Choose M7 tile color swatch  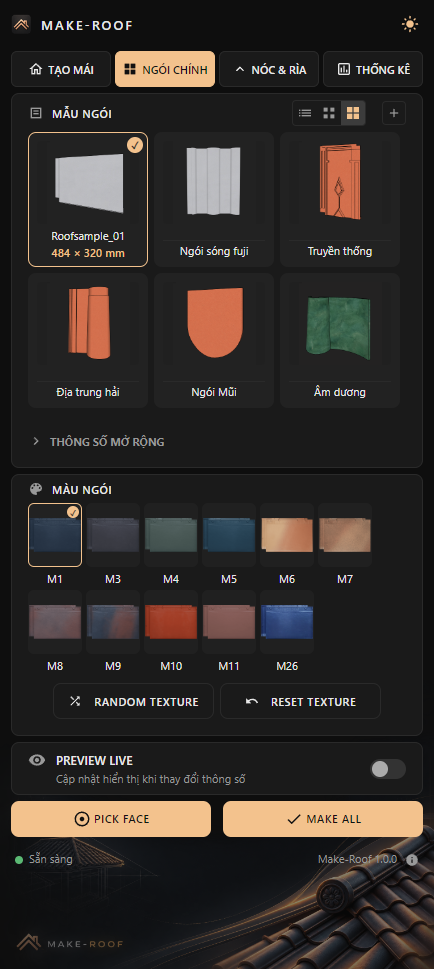click(x=345, y=535)
